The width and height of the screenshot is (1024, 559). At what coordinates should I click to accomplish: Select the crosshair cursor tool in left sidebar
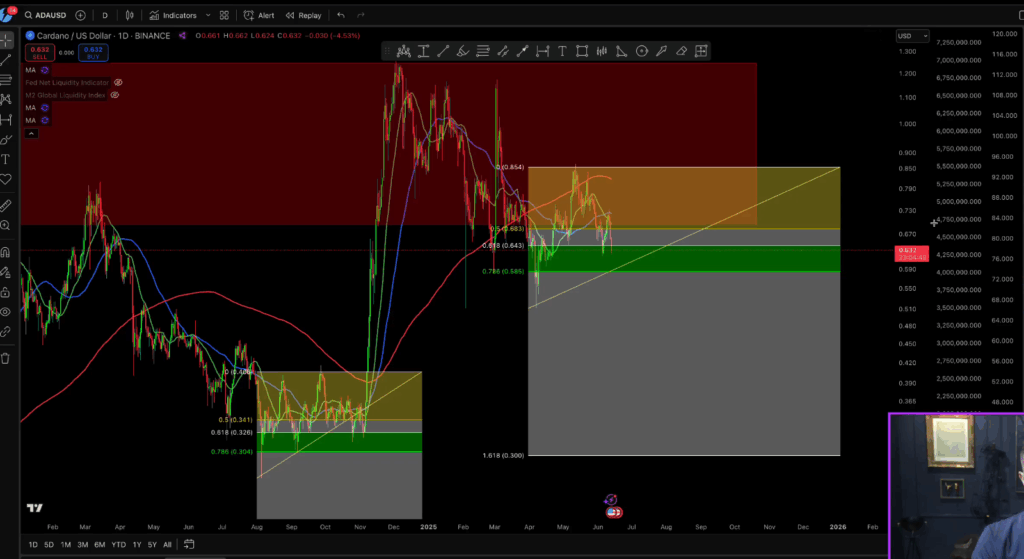(x=6, y=40)
